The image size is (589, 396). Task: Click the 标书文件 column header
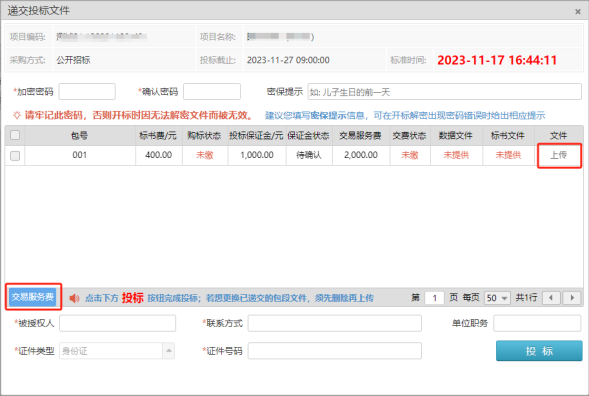[508, 136]
